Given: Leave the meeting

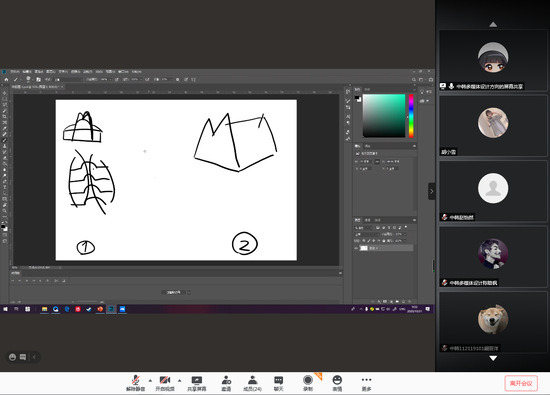Looking at the screenshot, I should coord(521,383).
